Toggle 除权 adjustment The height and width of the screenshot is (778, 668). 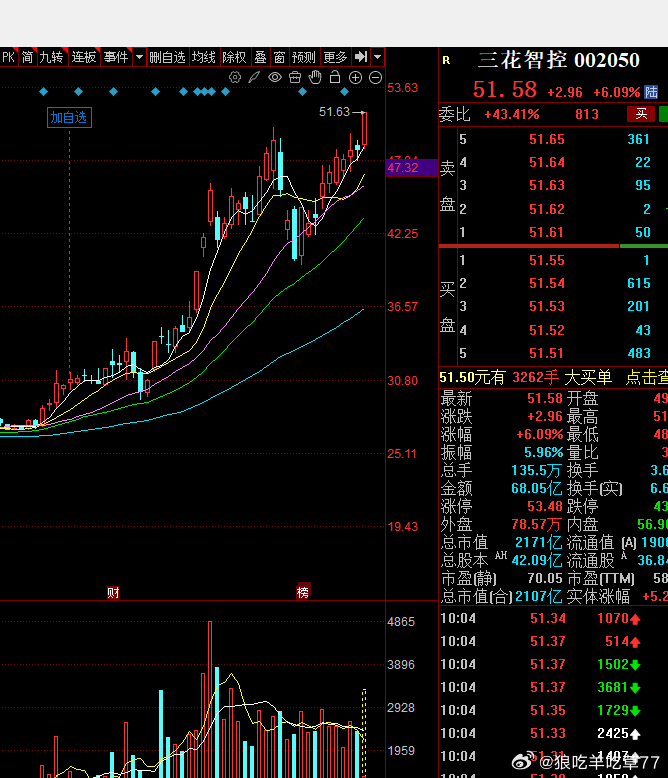click(235, 57)
